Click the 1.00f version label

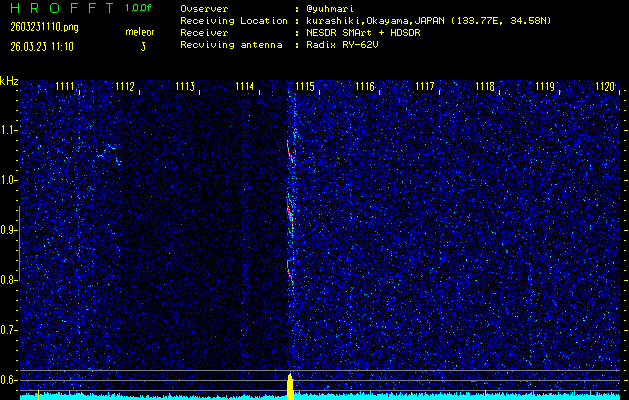[x=139, y=8]
